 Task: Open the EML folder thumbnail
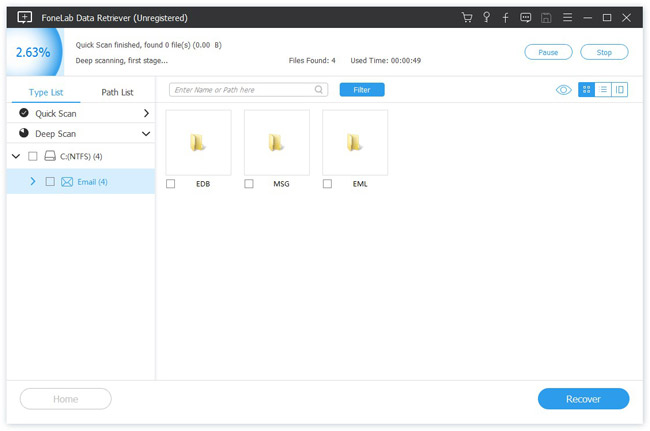click(355, 142)
